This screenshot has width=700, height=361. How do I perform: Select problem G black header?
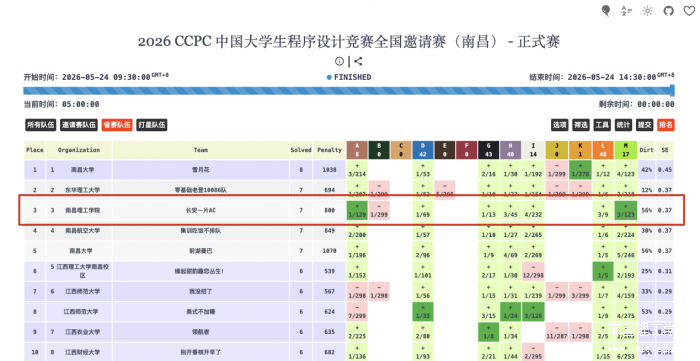point(488,150)
